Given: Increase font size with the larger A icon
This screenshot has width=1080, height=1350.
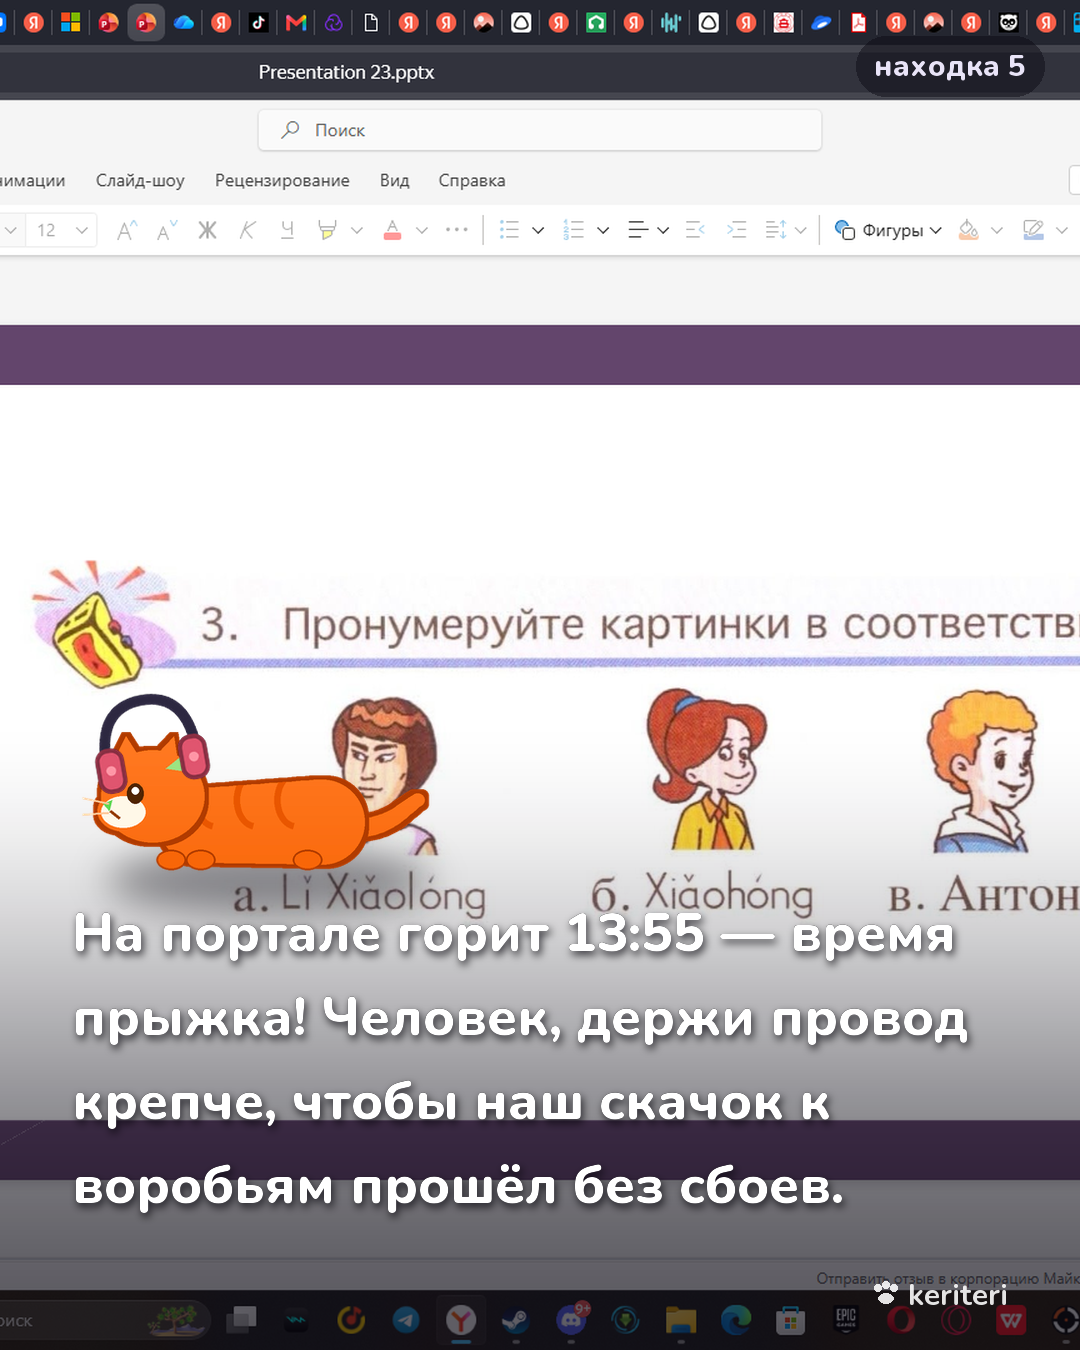Looking at the screenshot, I should pyautogui.click(x=127, y=230).
